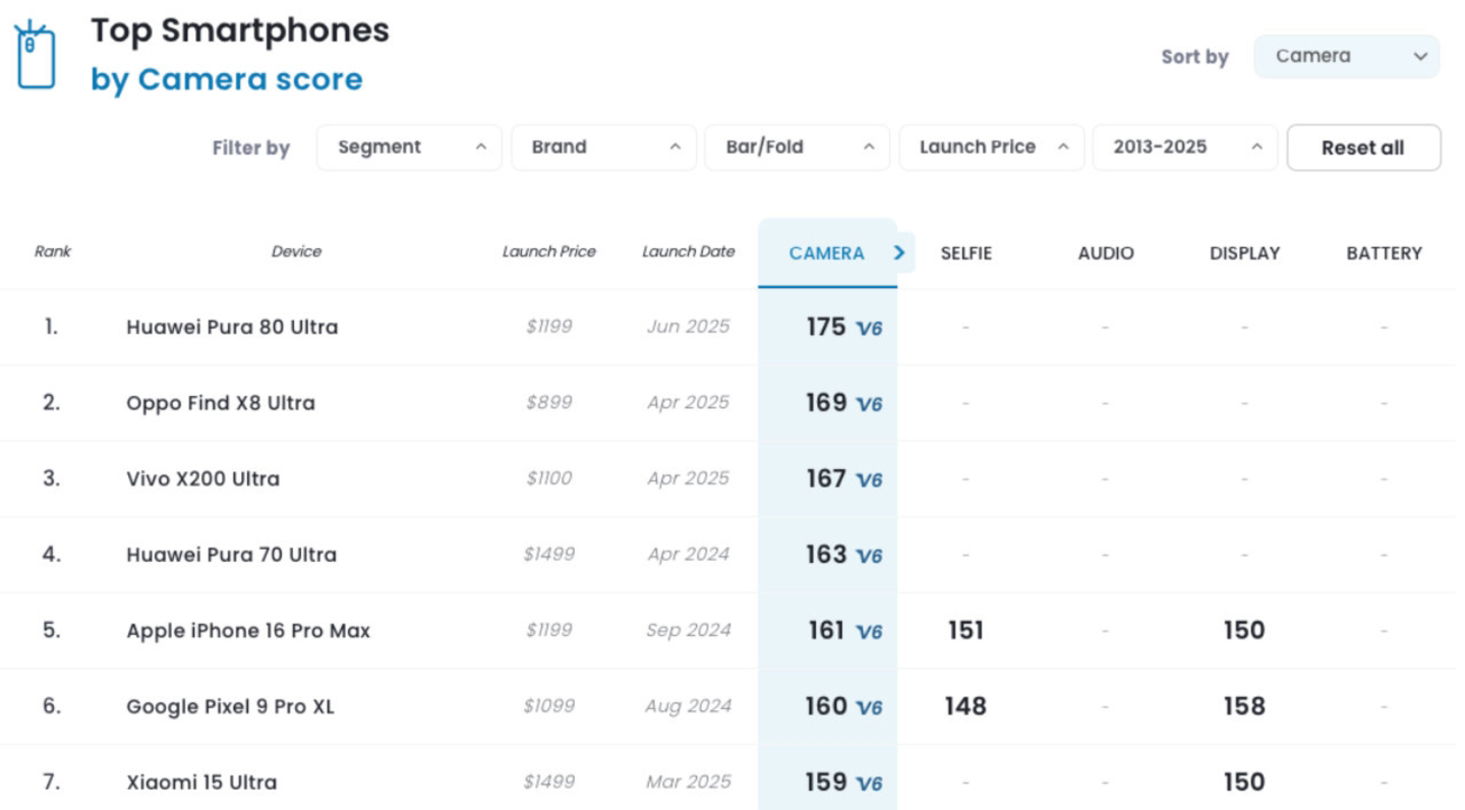
Task: Click the 'by Camera score' subtitle
Action: tap(227, 80)
